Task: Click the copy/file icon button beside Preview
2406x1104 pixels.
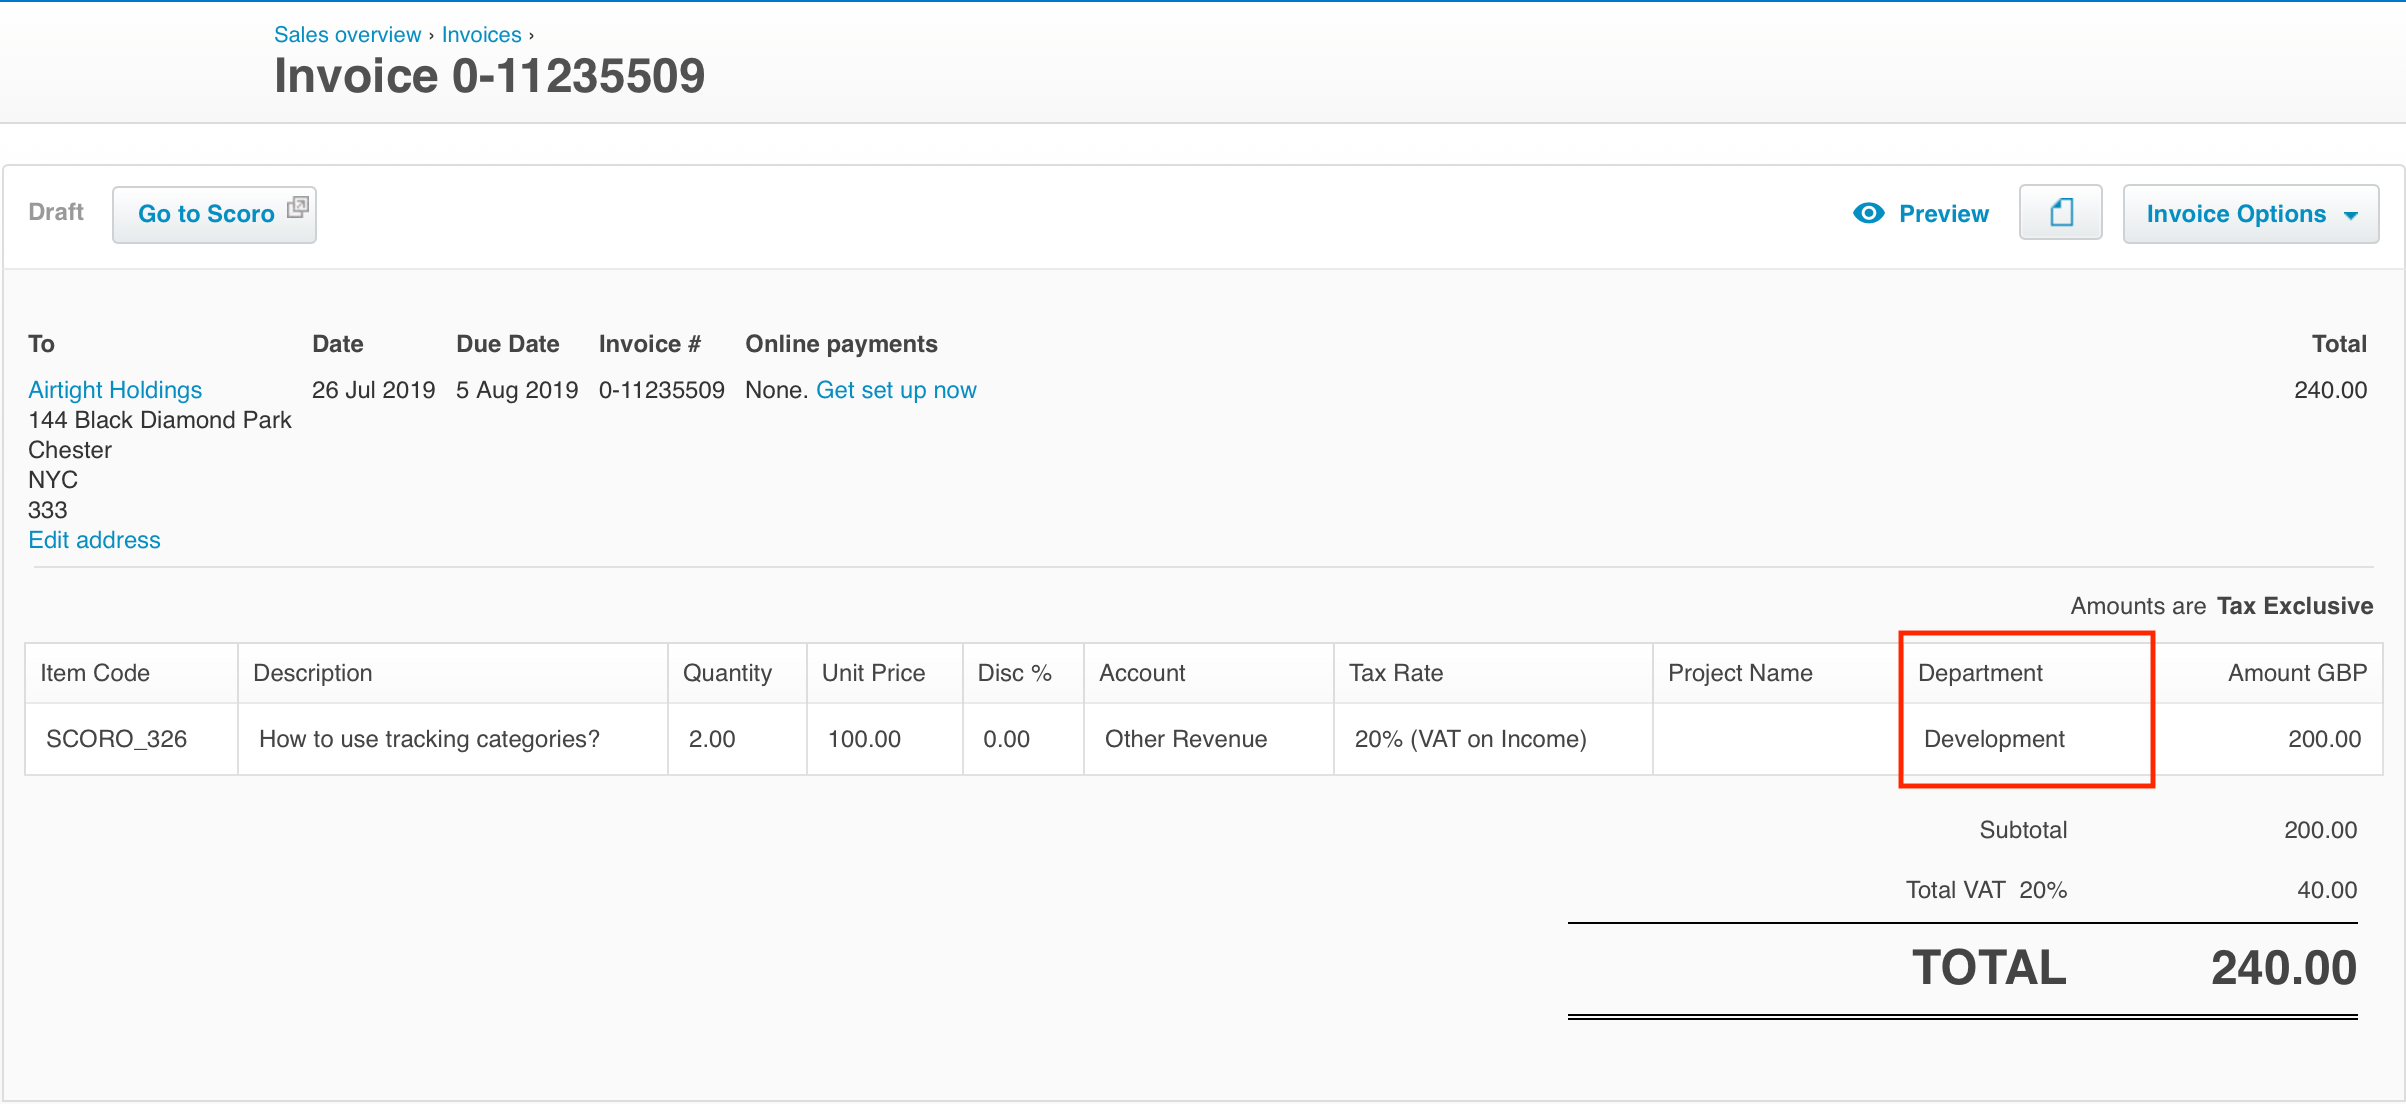Action: (x=2060, y=213)
